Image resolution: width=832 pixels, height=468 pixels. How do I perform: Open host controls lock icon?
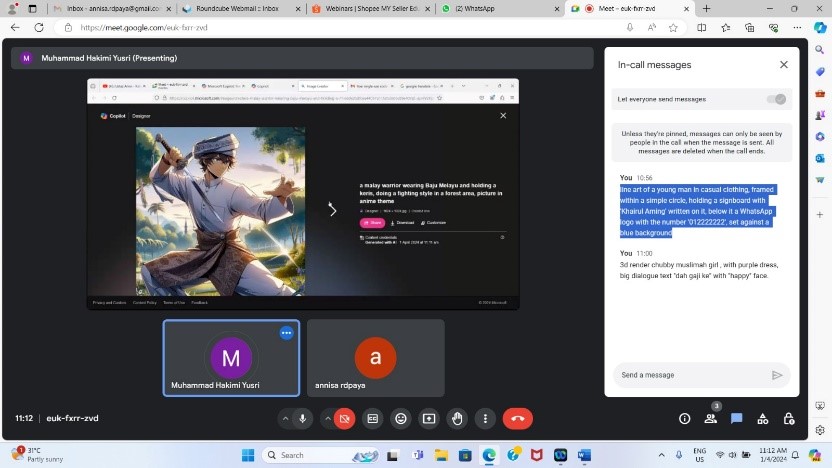[788, 419]
